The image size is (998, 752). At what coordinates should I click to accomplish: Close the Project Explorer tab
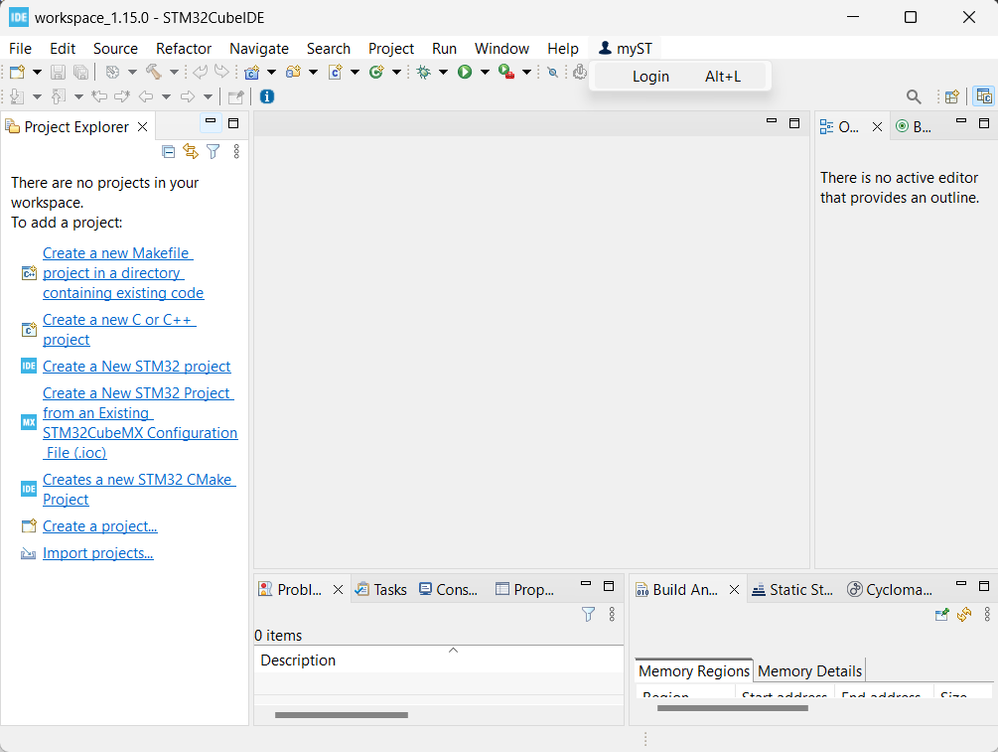(143, 127)
